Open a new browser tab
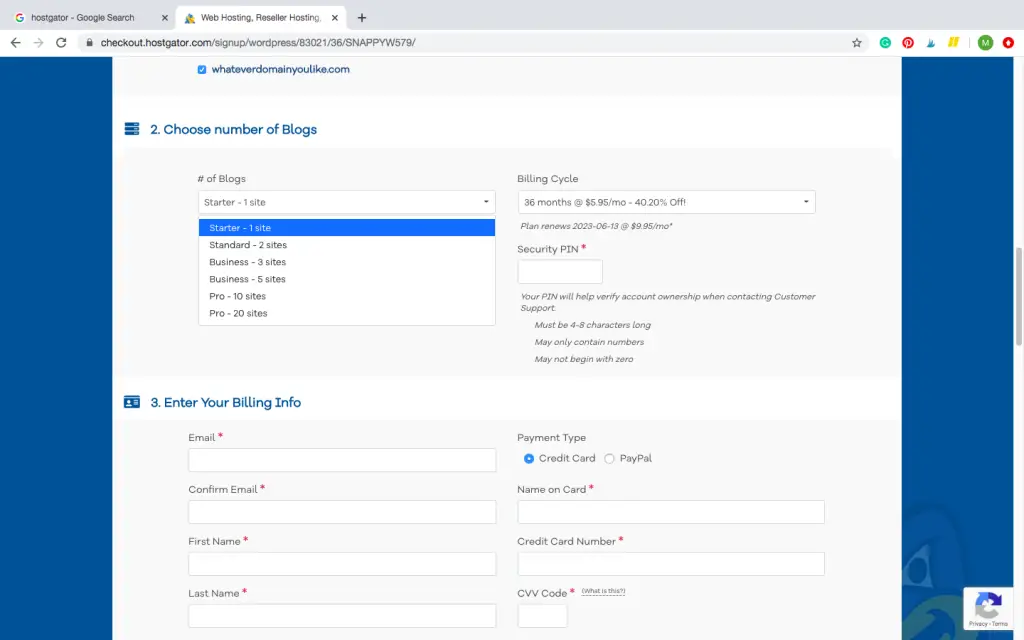This screenshot has height=640, width=1024. [362, 18]
